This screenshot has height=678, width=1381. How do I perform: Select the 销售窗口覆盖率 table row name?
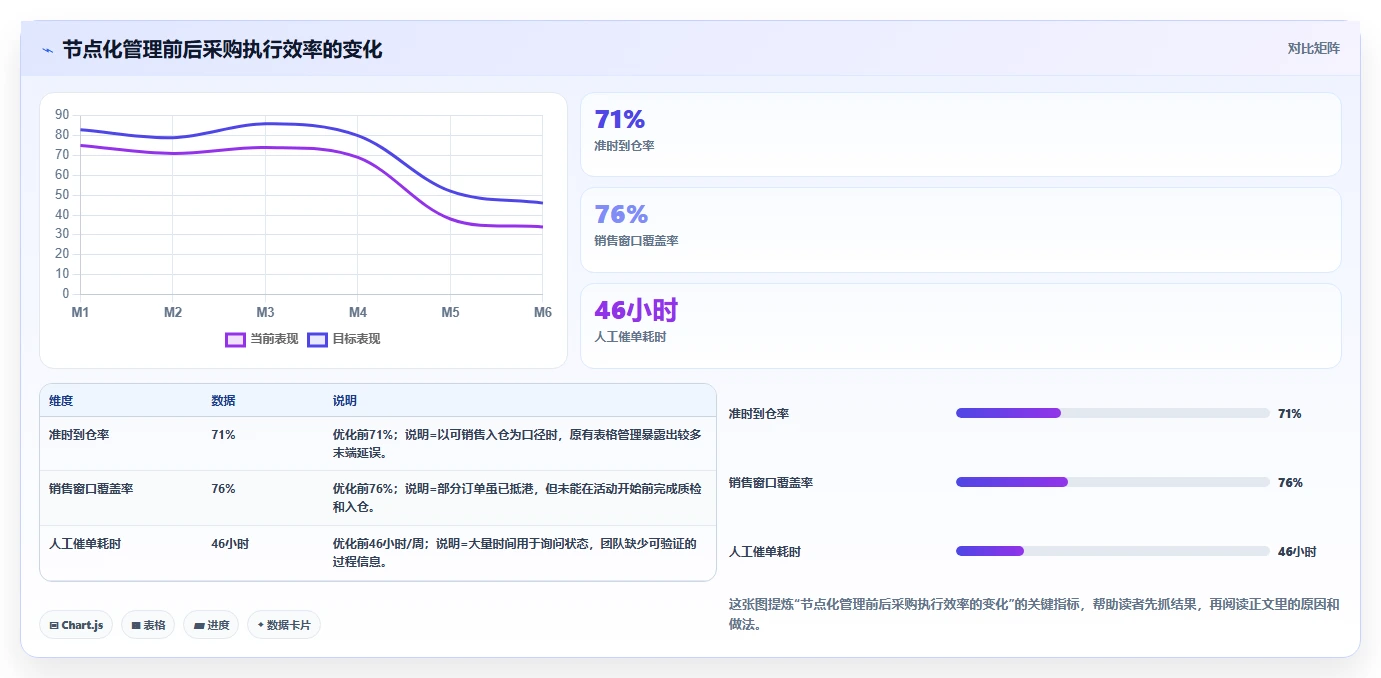[91, 489]
